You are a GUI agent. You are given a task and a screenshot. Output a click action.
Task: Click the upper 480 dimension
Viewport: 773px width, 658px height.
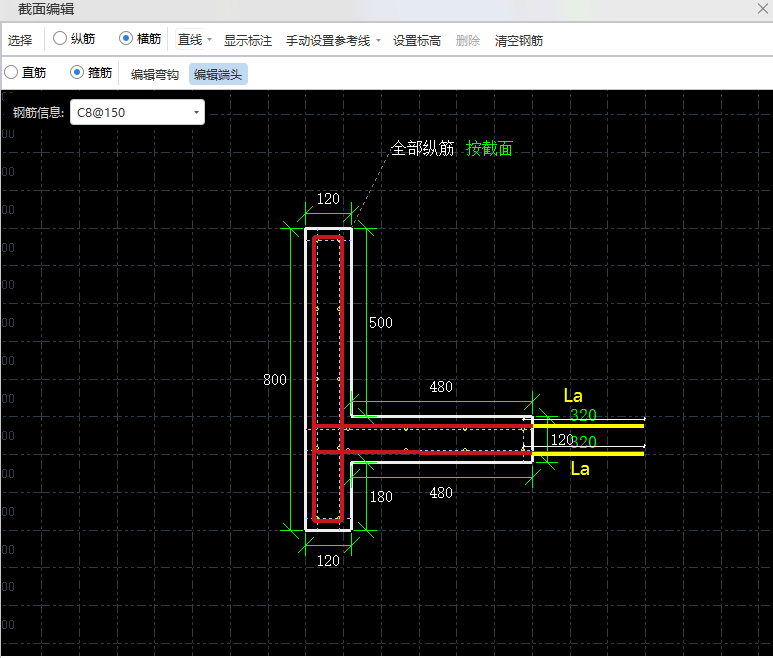click(x=441, y=387)
